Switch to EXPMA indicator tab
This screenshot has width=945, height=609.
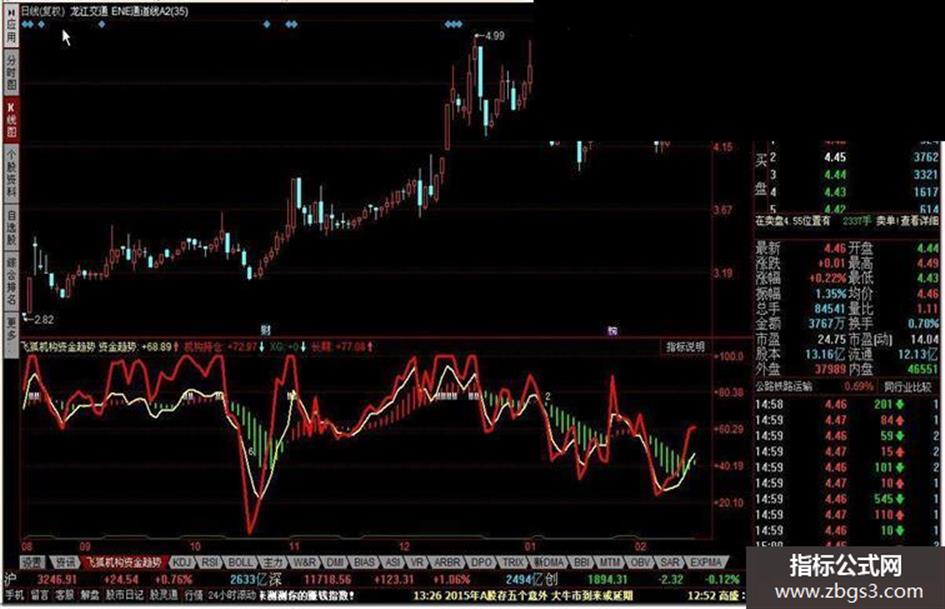(706, 563)
